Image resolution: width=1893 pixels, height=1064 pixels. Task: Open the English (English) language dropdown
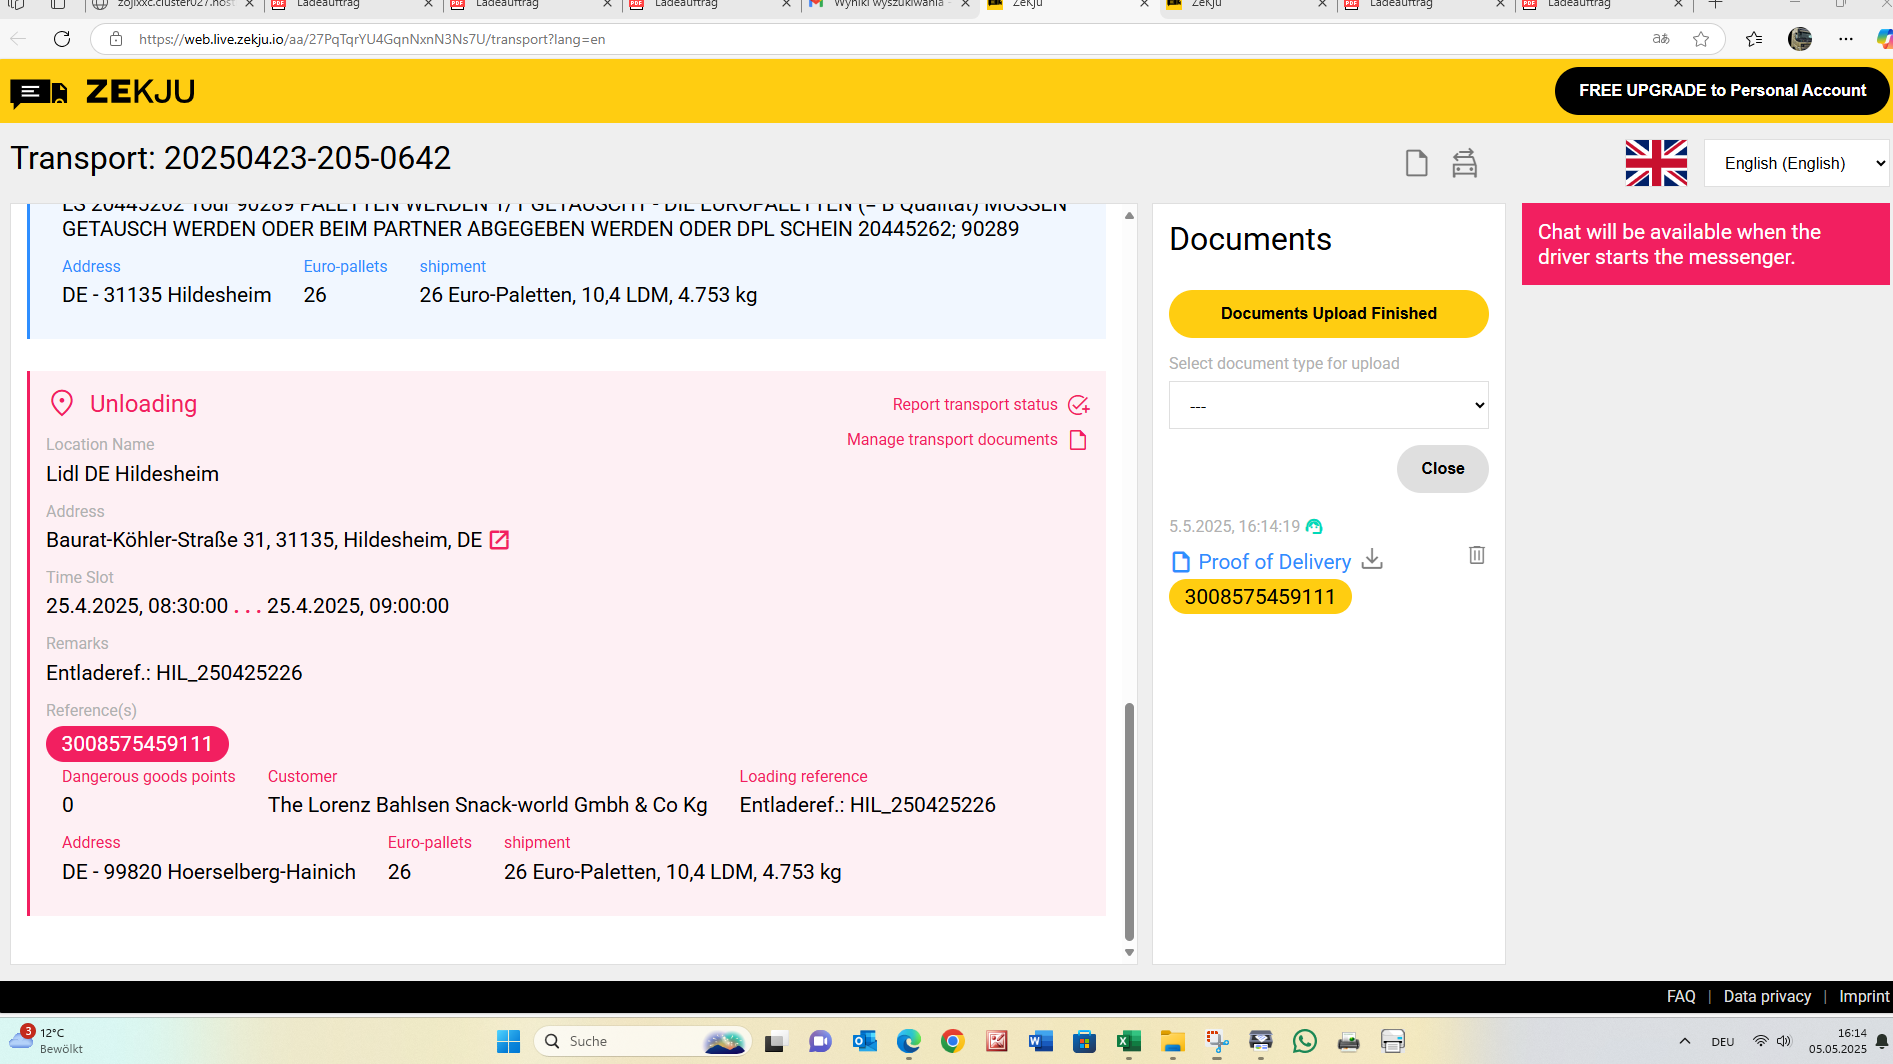pyautogui.click(x=1796, y=163)
